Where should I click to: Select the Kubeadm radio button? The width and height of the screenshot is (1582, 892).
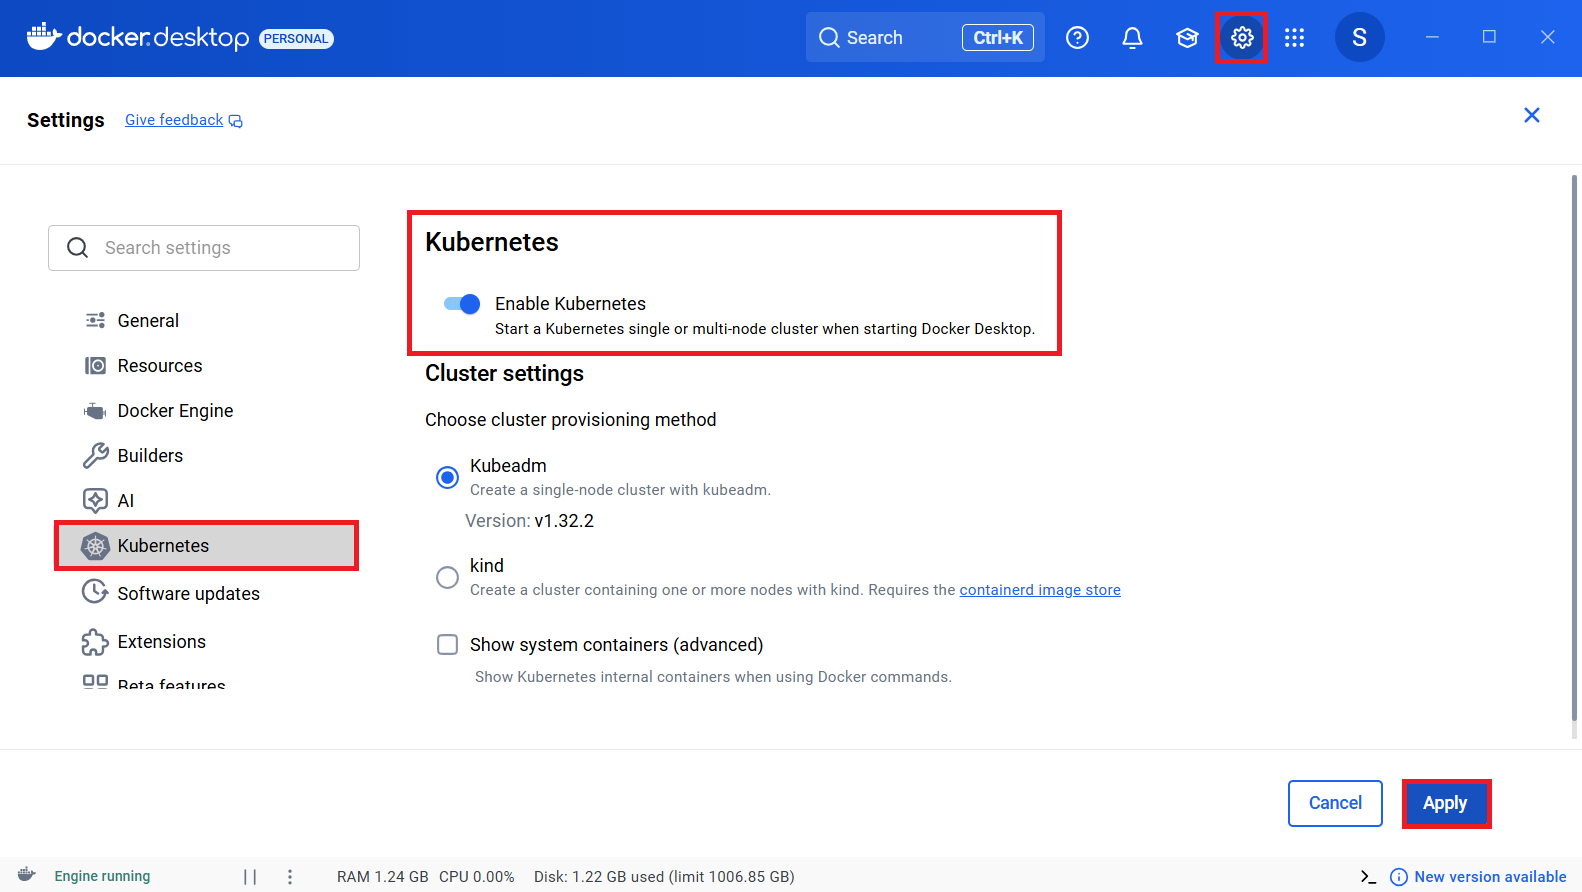click(x=448, y=478)
